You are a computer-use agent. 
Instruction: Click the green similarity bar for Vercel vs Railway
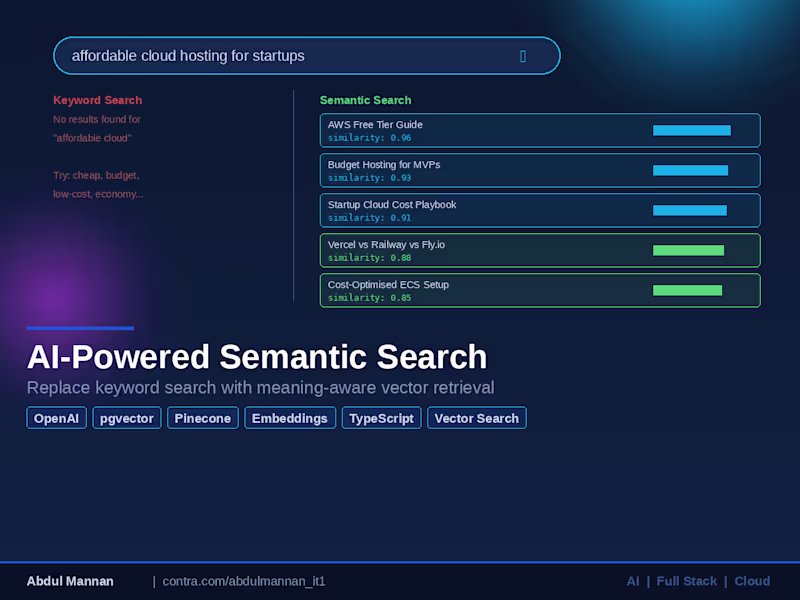coord(688,251)
